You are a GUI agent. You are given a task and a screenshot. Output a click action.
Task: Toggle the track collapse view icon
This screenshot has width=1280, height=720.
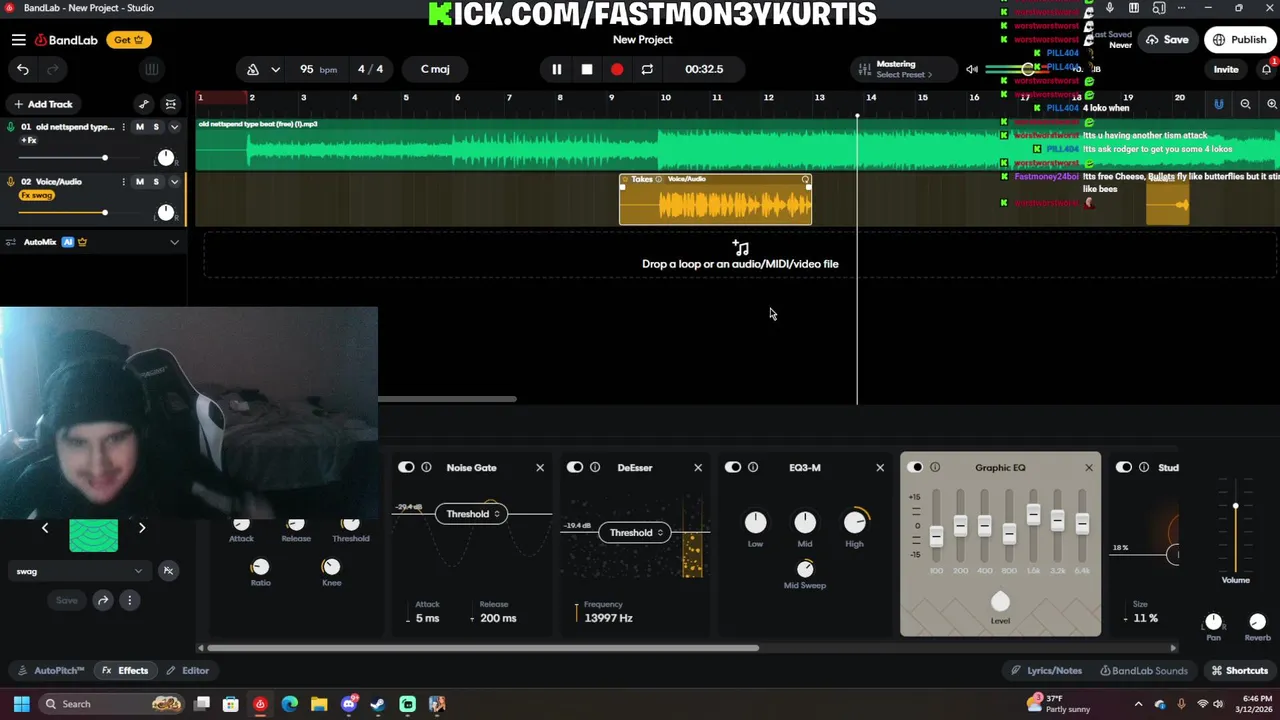pos(171,104)
